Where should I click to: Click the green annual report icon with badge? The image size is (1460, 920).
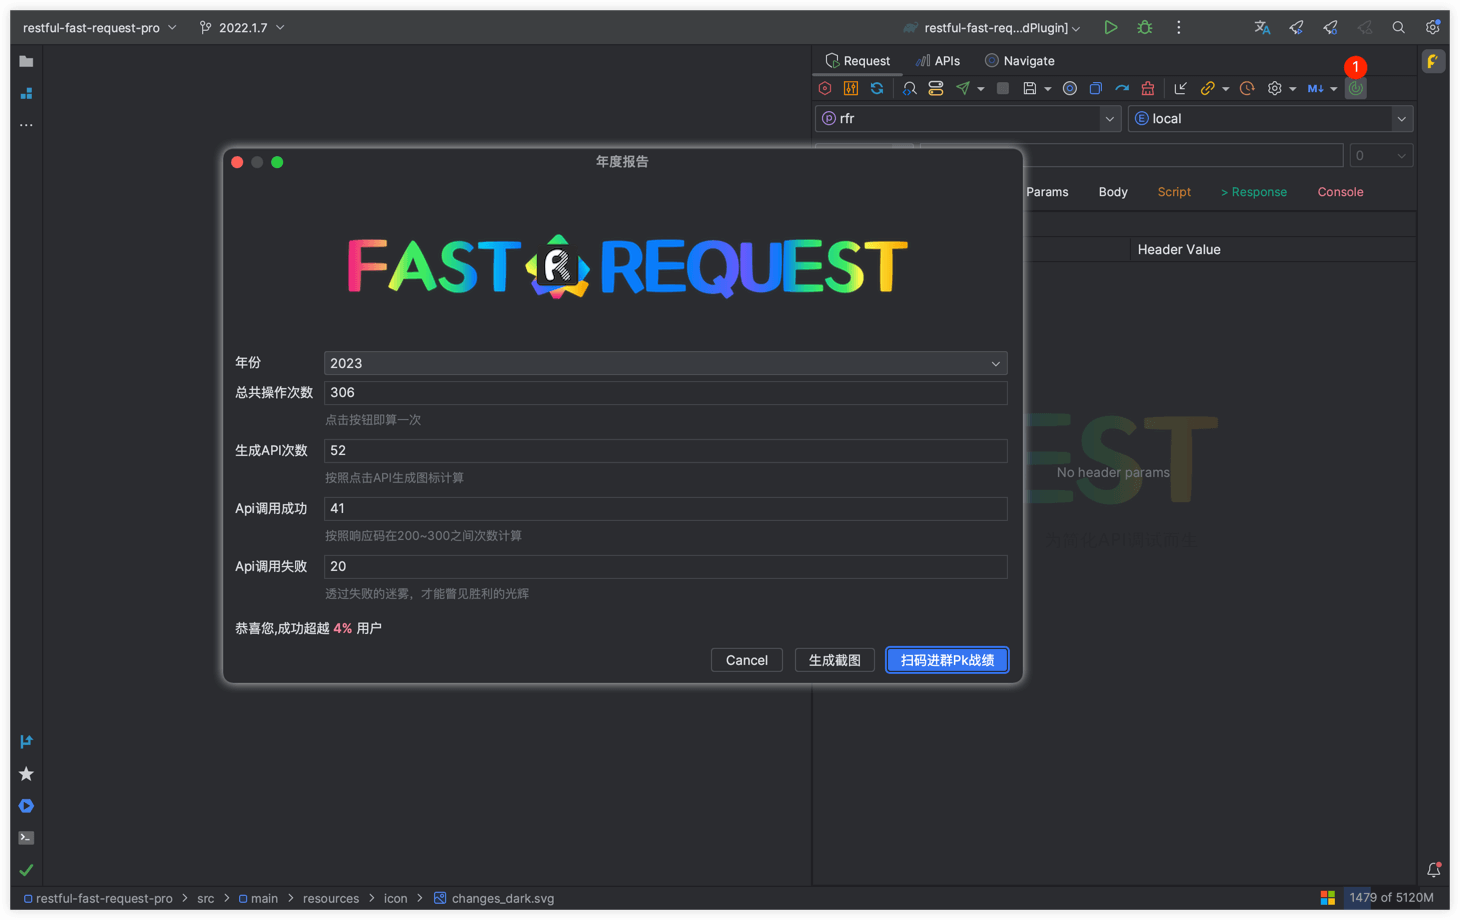(x=1355, y=89)
